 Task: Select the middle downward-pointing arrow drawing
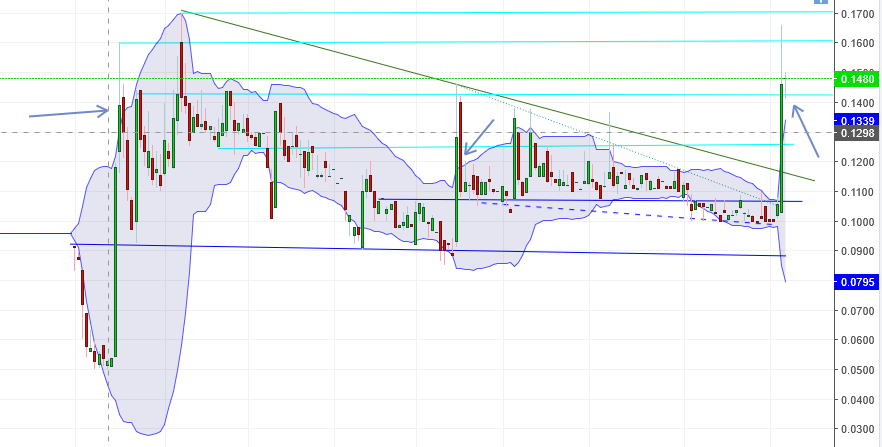click(x=478, y=137)
